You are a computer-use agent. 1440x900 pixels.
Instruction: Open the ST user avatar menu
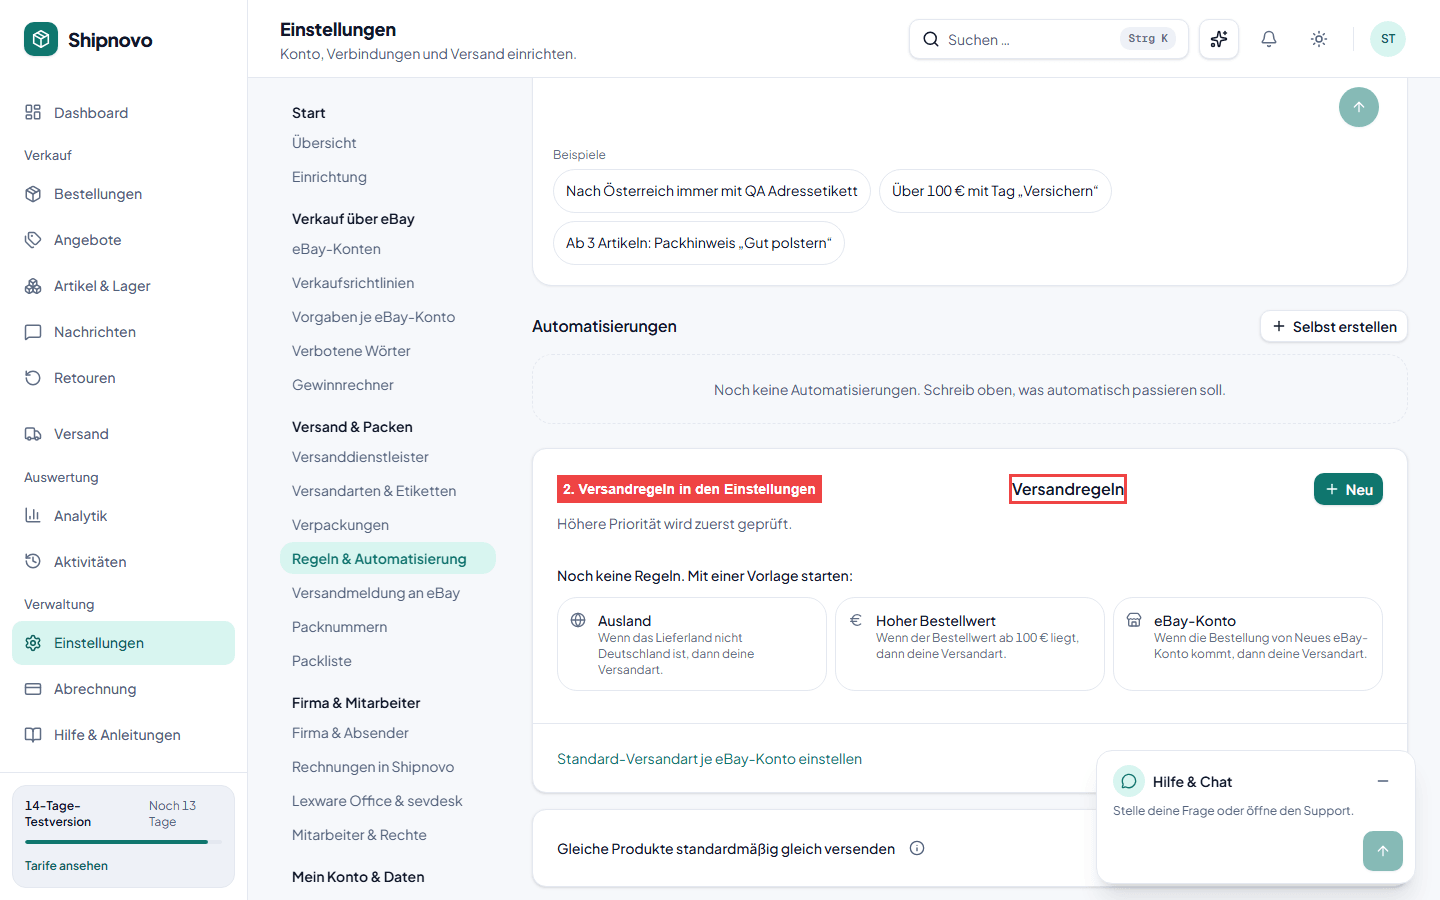[1388, 39]
